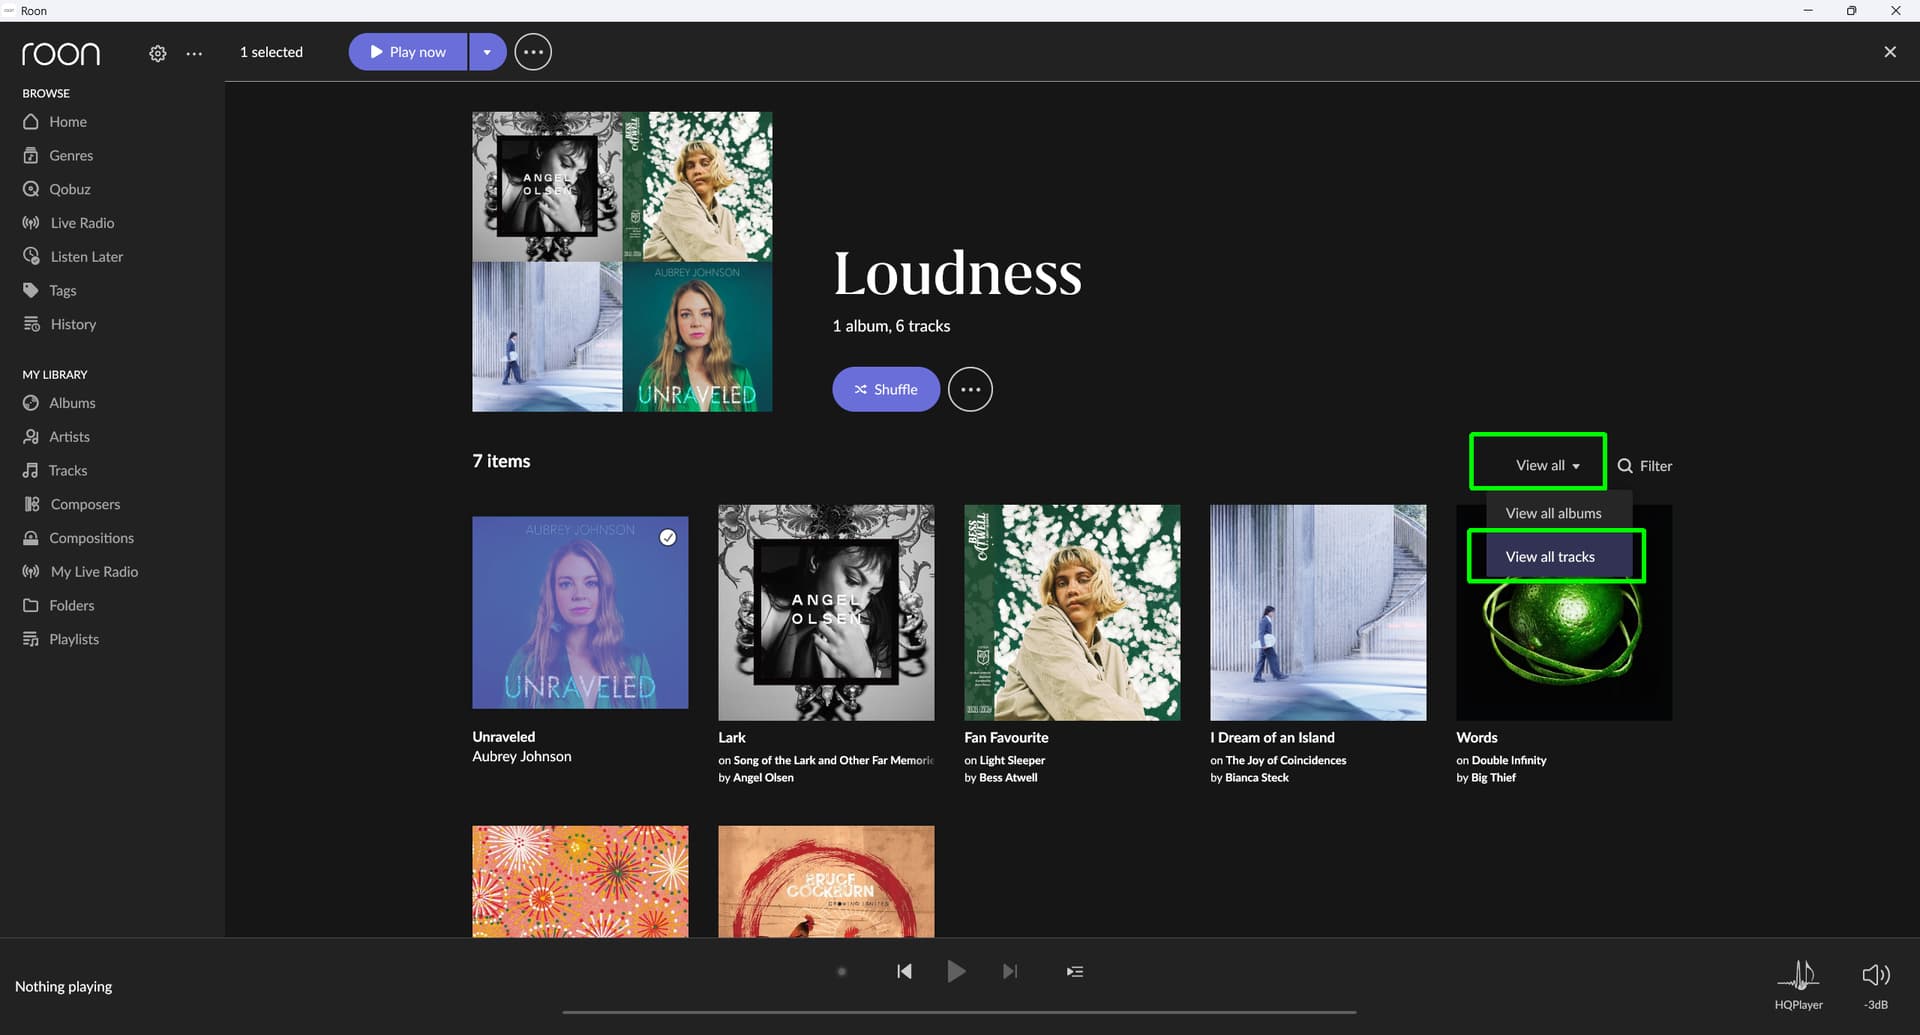The height and width of the screenshot is (1035, 1920).
Task: Click the Play now button
Action: [x=408, y=52]
